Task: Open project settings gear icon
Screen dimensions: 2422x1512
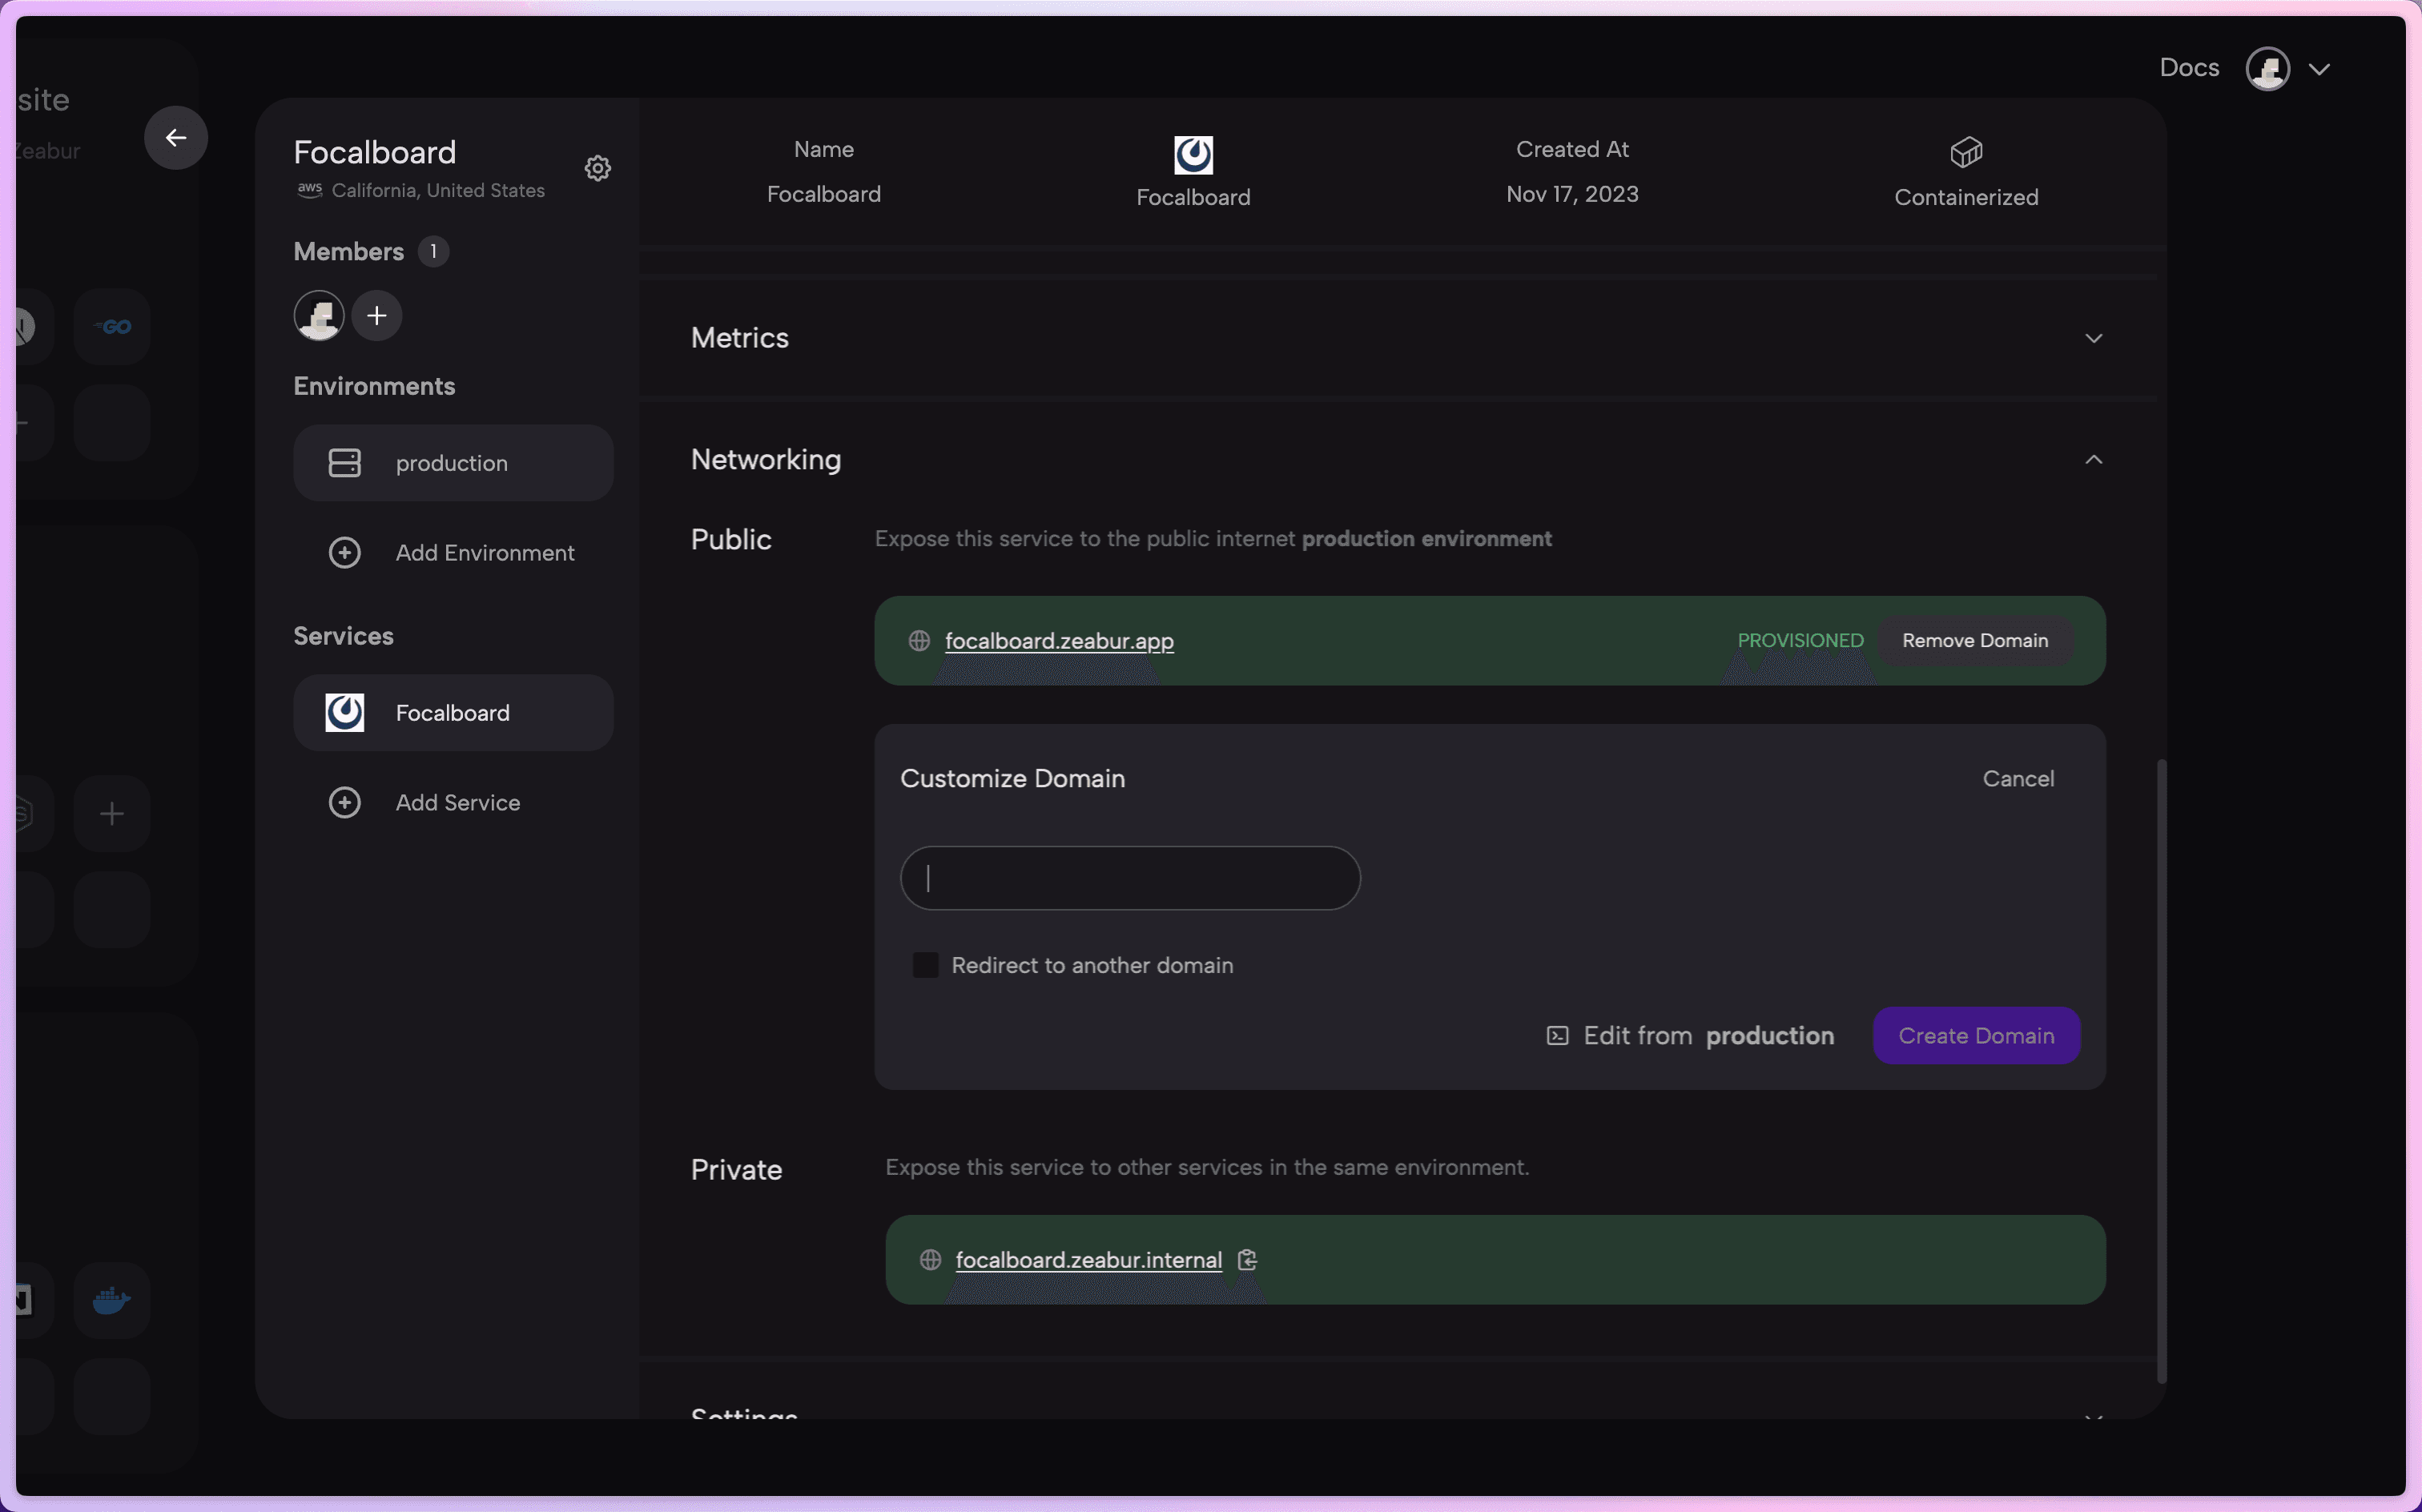Action: pos(597,168)
